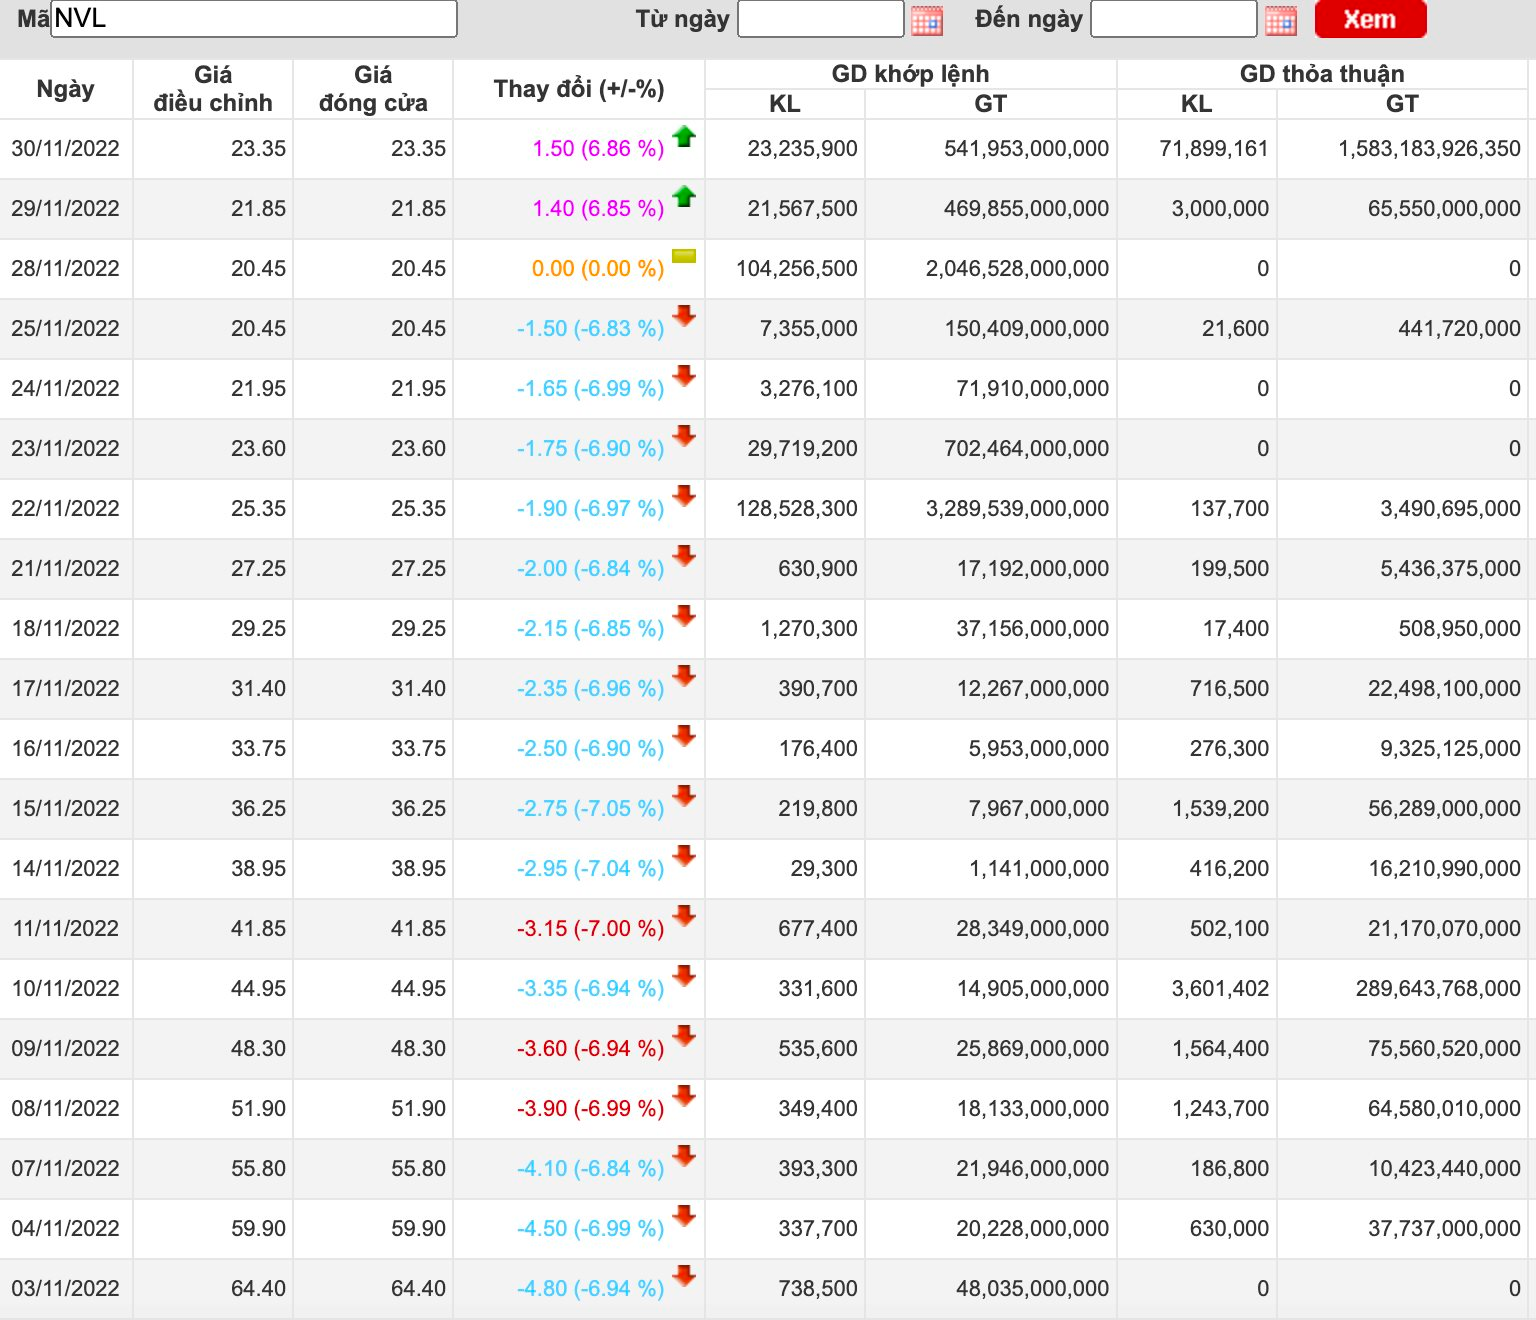Click green up arrow for 29/11/2022
Viewport: 1536px width, 1320px height.
(x=684, y=197)
